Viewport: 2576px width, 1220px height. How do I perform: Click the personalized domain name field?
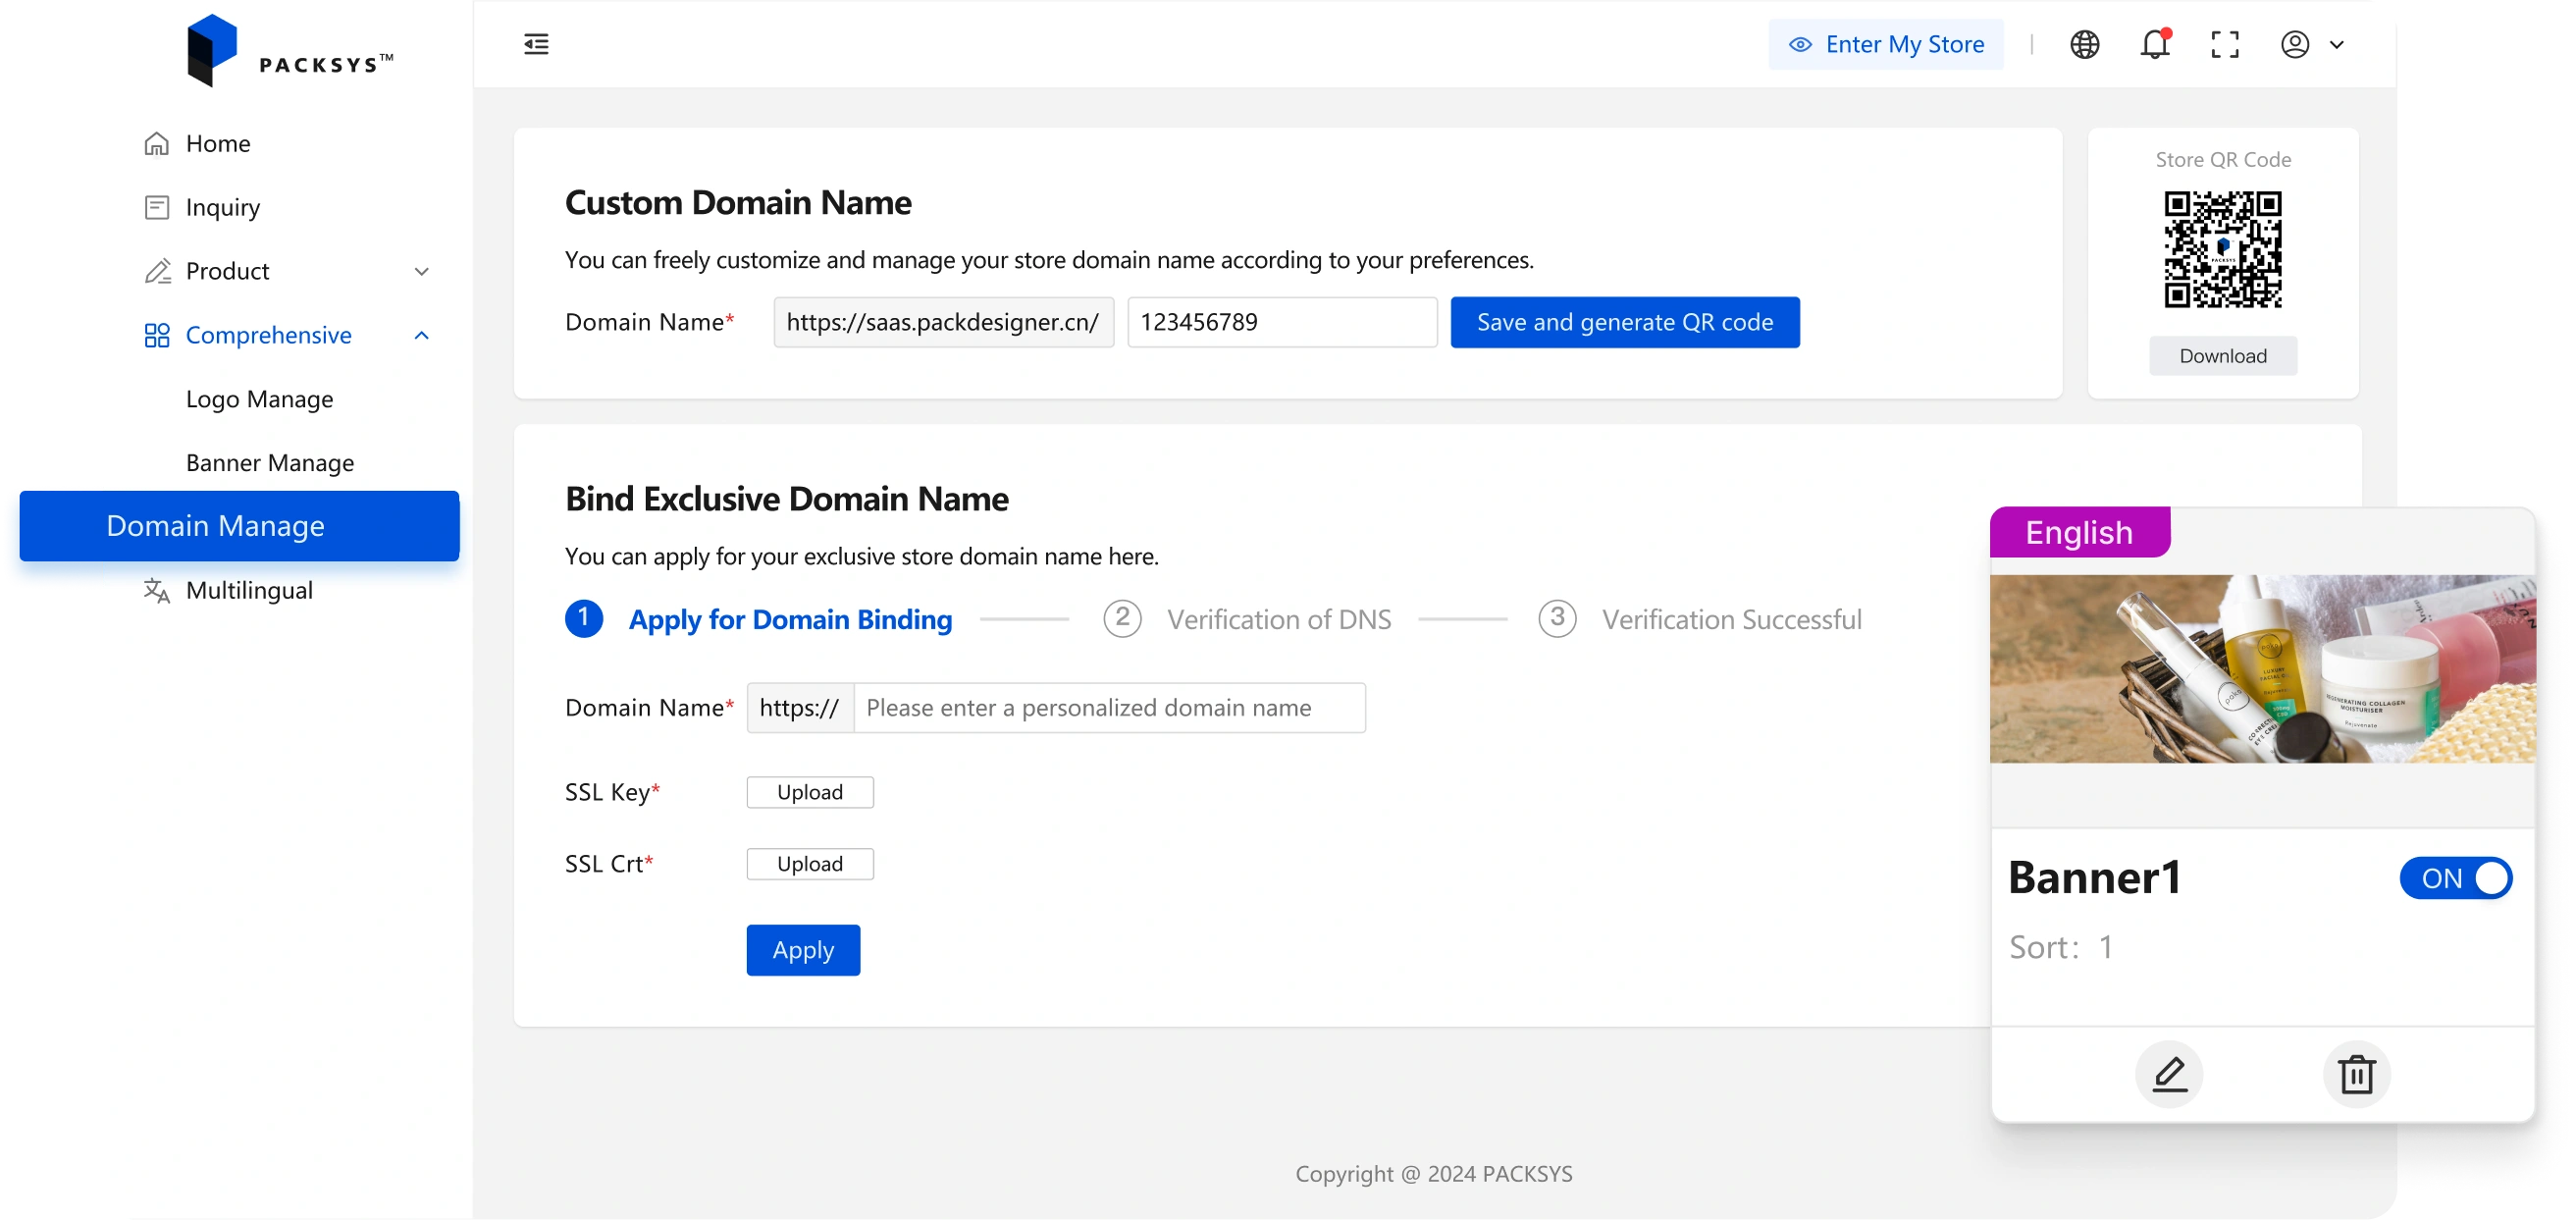point(1108,708)
